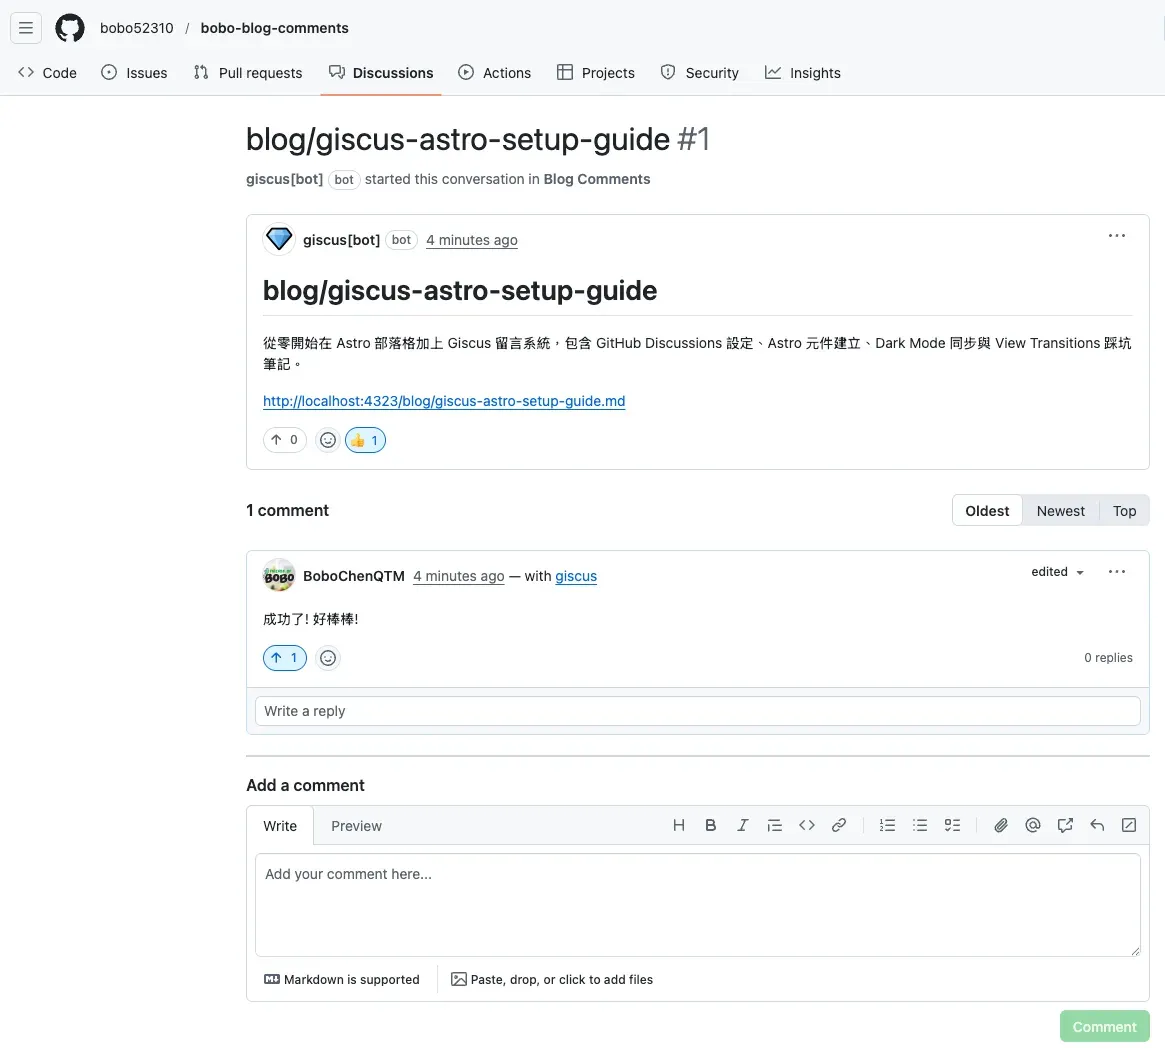
Task: Open the Blog Comments category link
Action: point(597,179)
